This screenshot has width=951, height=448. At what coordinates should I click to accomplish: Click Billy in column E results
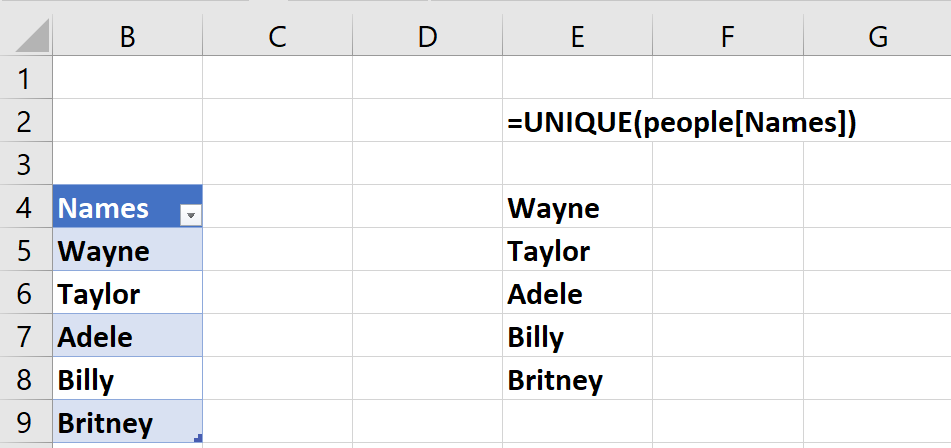[536, 337]
